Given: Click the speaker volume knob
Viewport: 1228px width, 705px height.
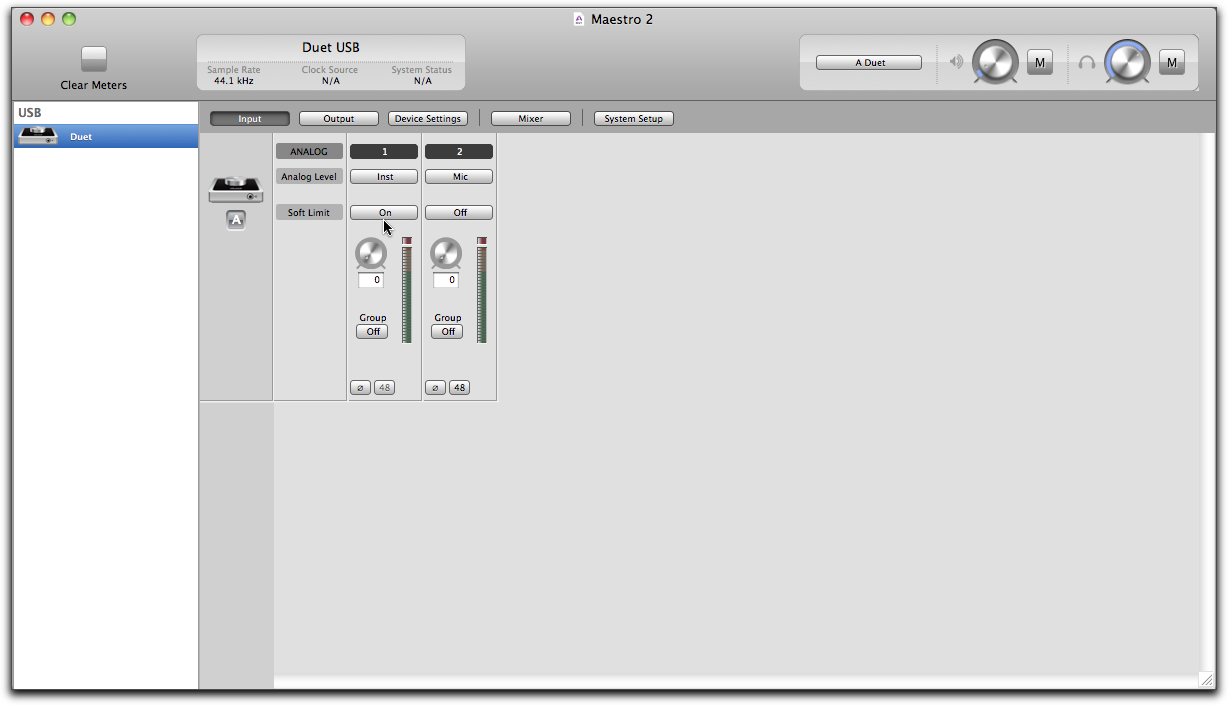Looking at the screenshot, I should (x=995, y=62).
